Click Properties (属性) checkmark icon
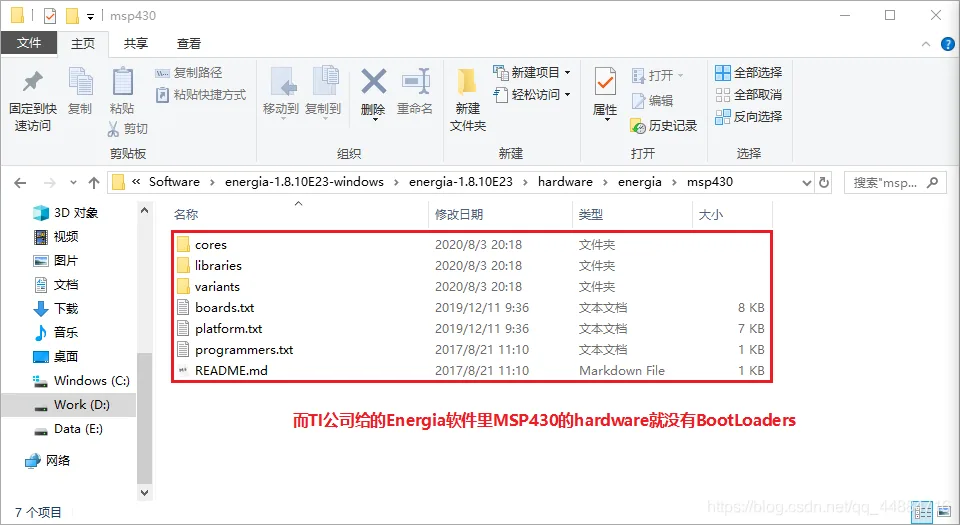Image resolution: width=960 pixels, height=525 pixels. click(x=605, y=81)
